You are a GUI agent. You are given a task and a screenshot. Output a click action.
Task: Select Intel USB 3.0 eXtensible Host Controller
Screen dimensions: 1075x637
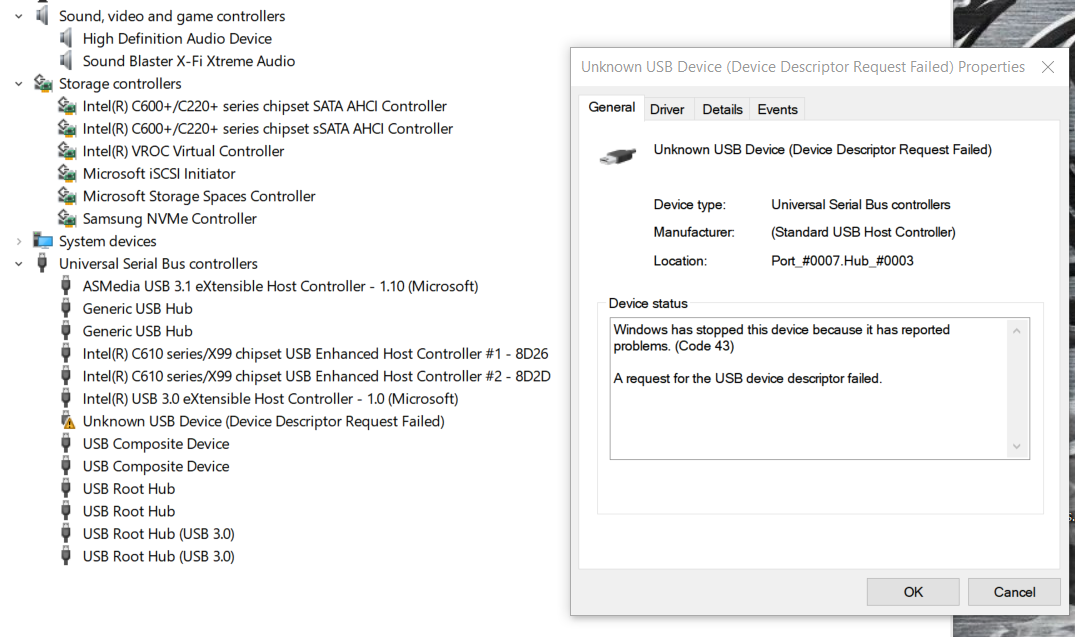coord(270,399)
